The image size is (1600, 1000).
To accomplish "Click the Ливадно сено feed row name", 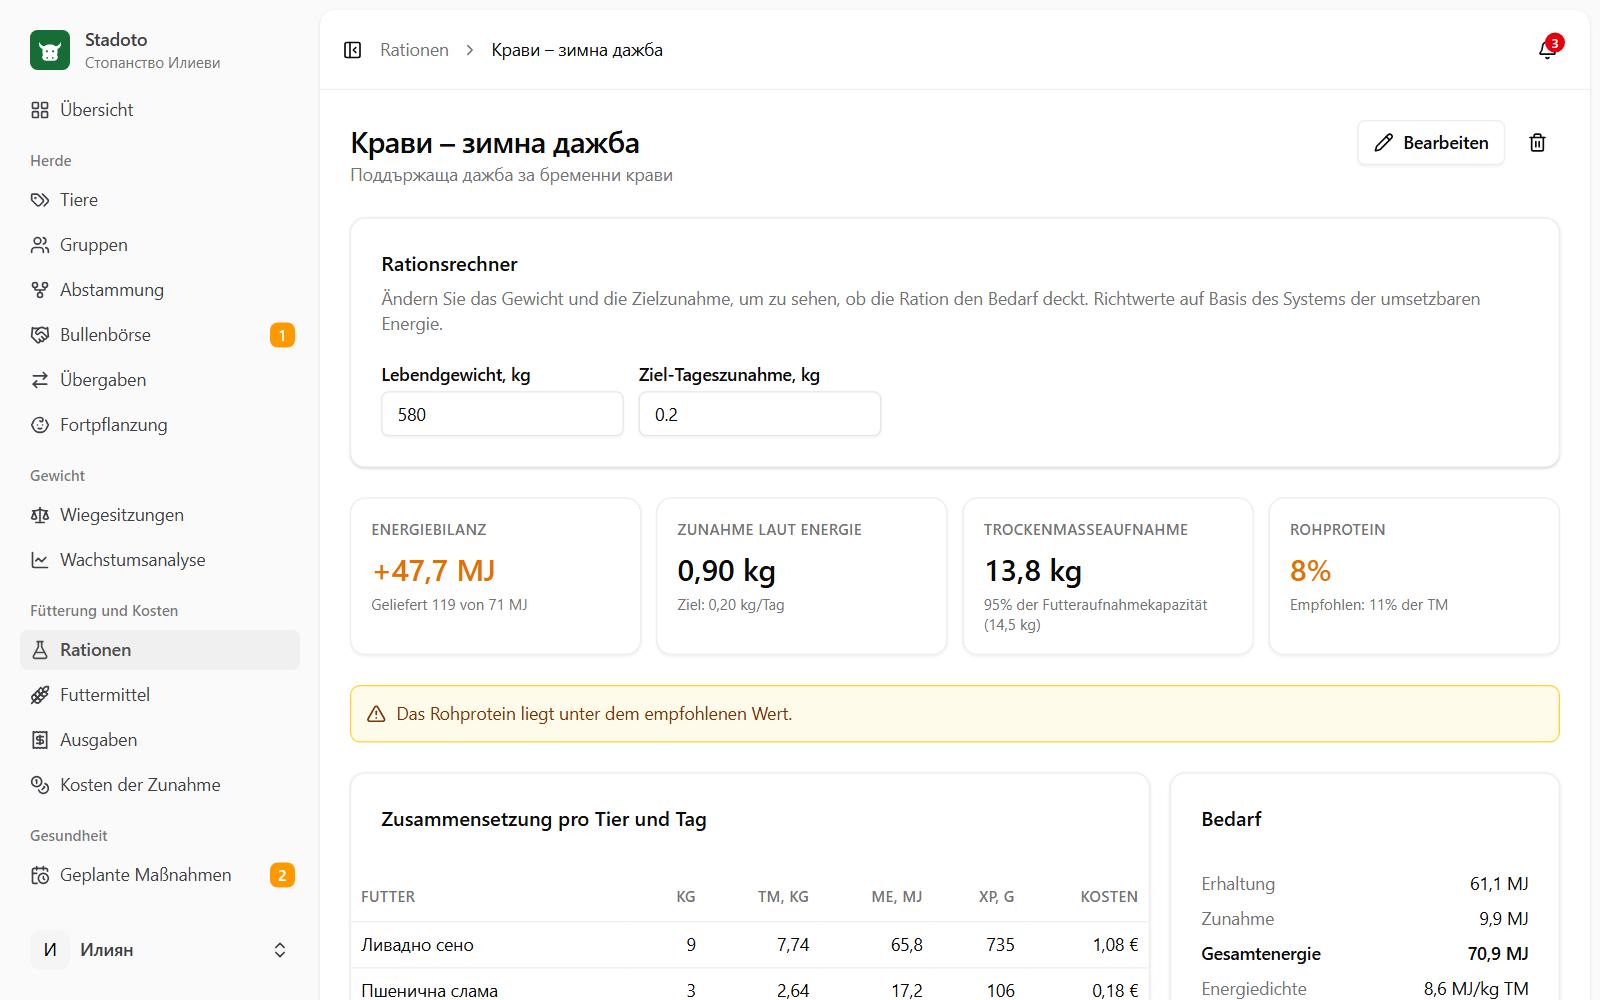I will [417, 945].
